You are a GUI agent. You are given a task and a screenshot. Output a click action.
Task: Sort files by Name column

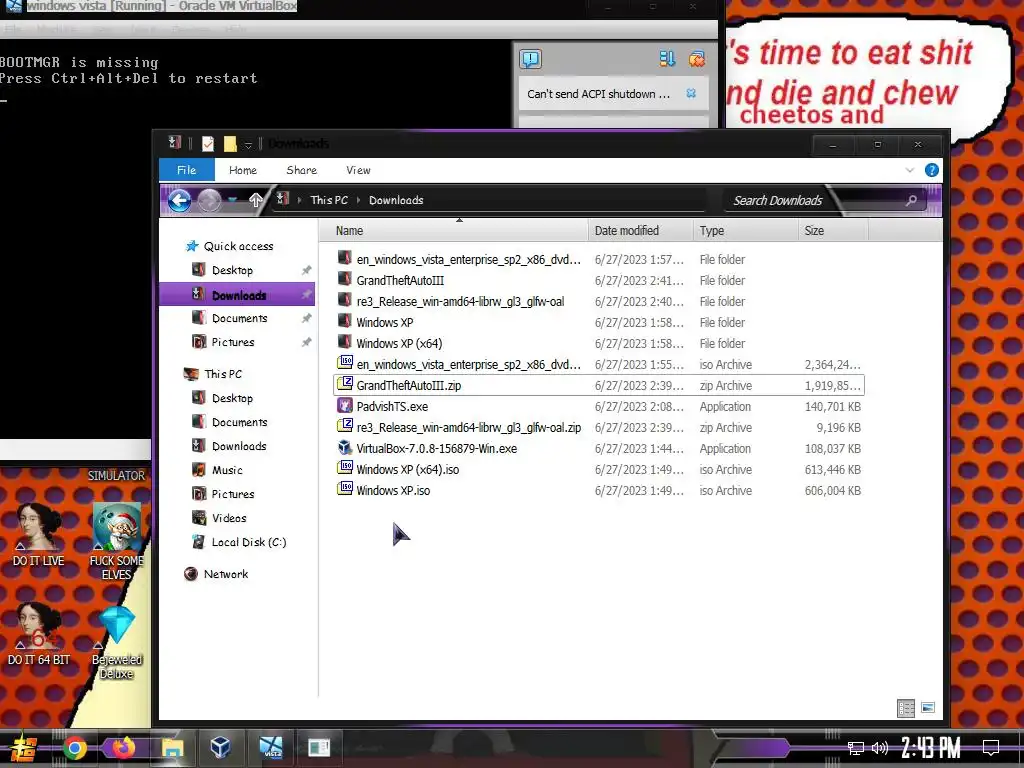click(x=454, y=231)
